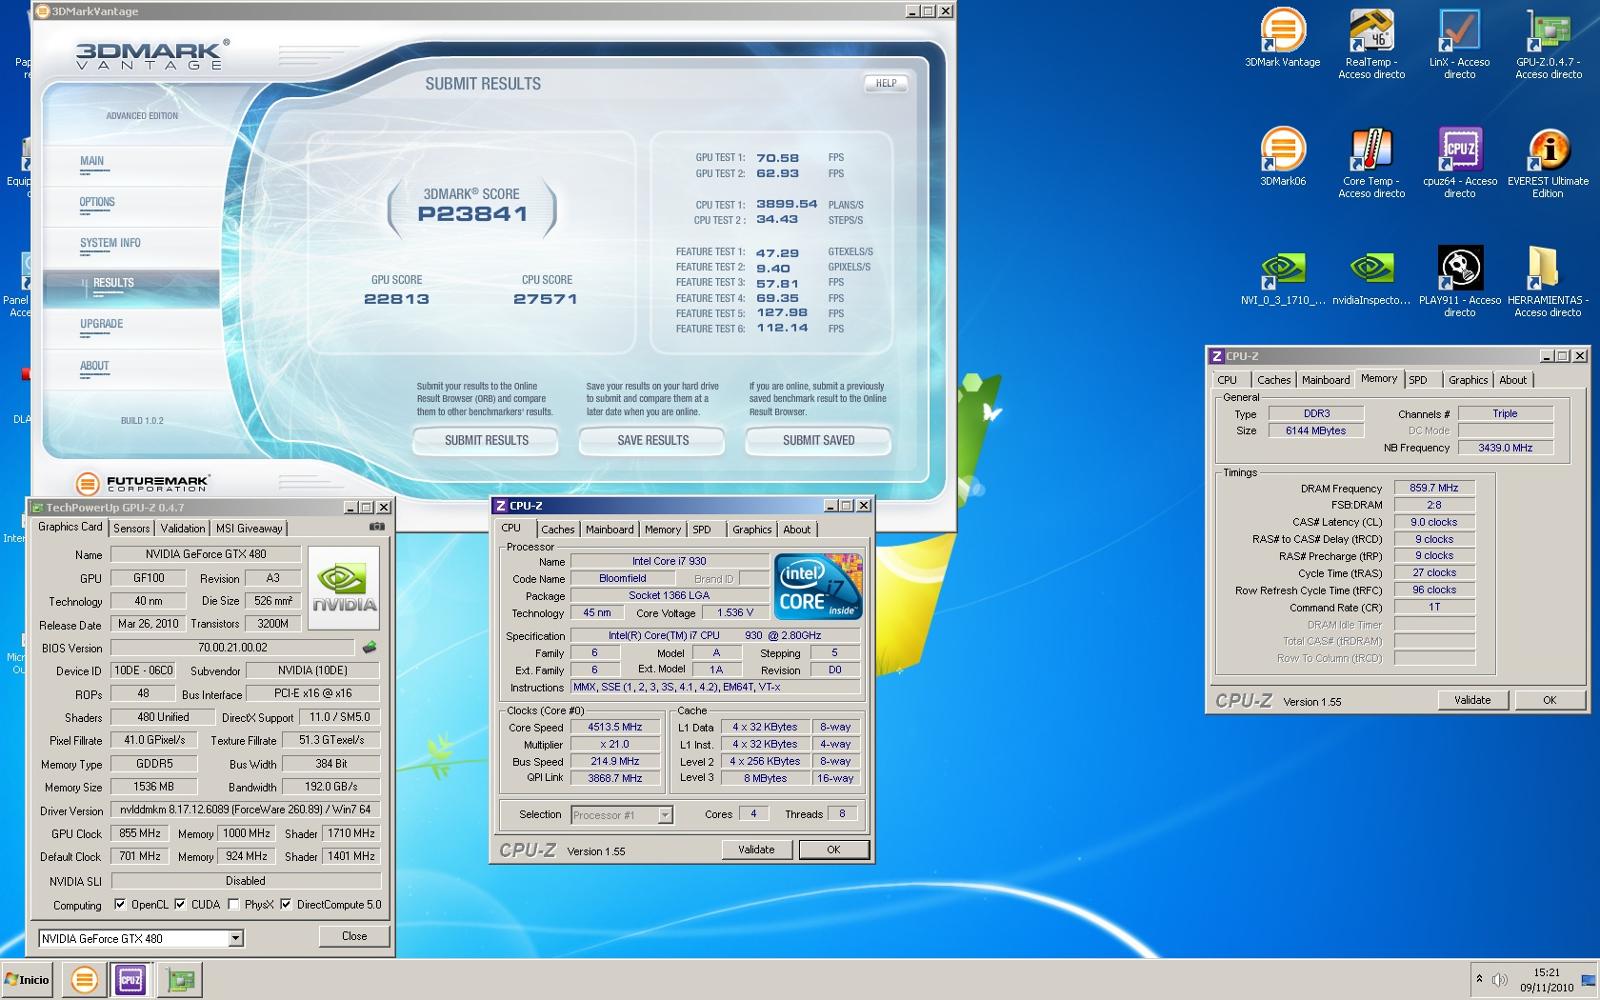Click GPU-Z taskbar button

[x=180, y=980]
